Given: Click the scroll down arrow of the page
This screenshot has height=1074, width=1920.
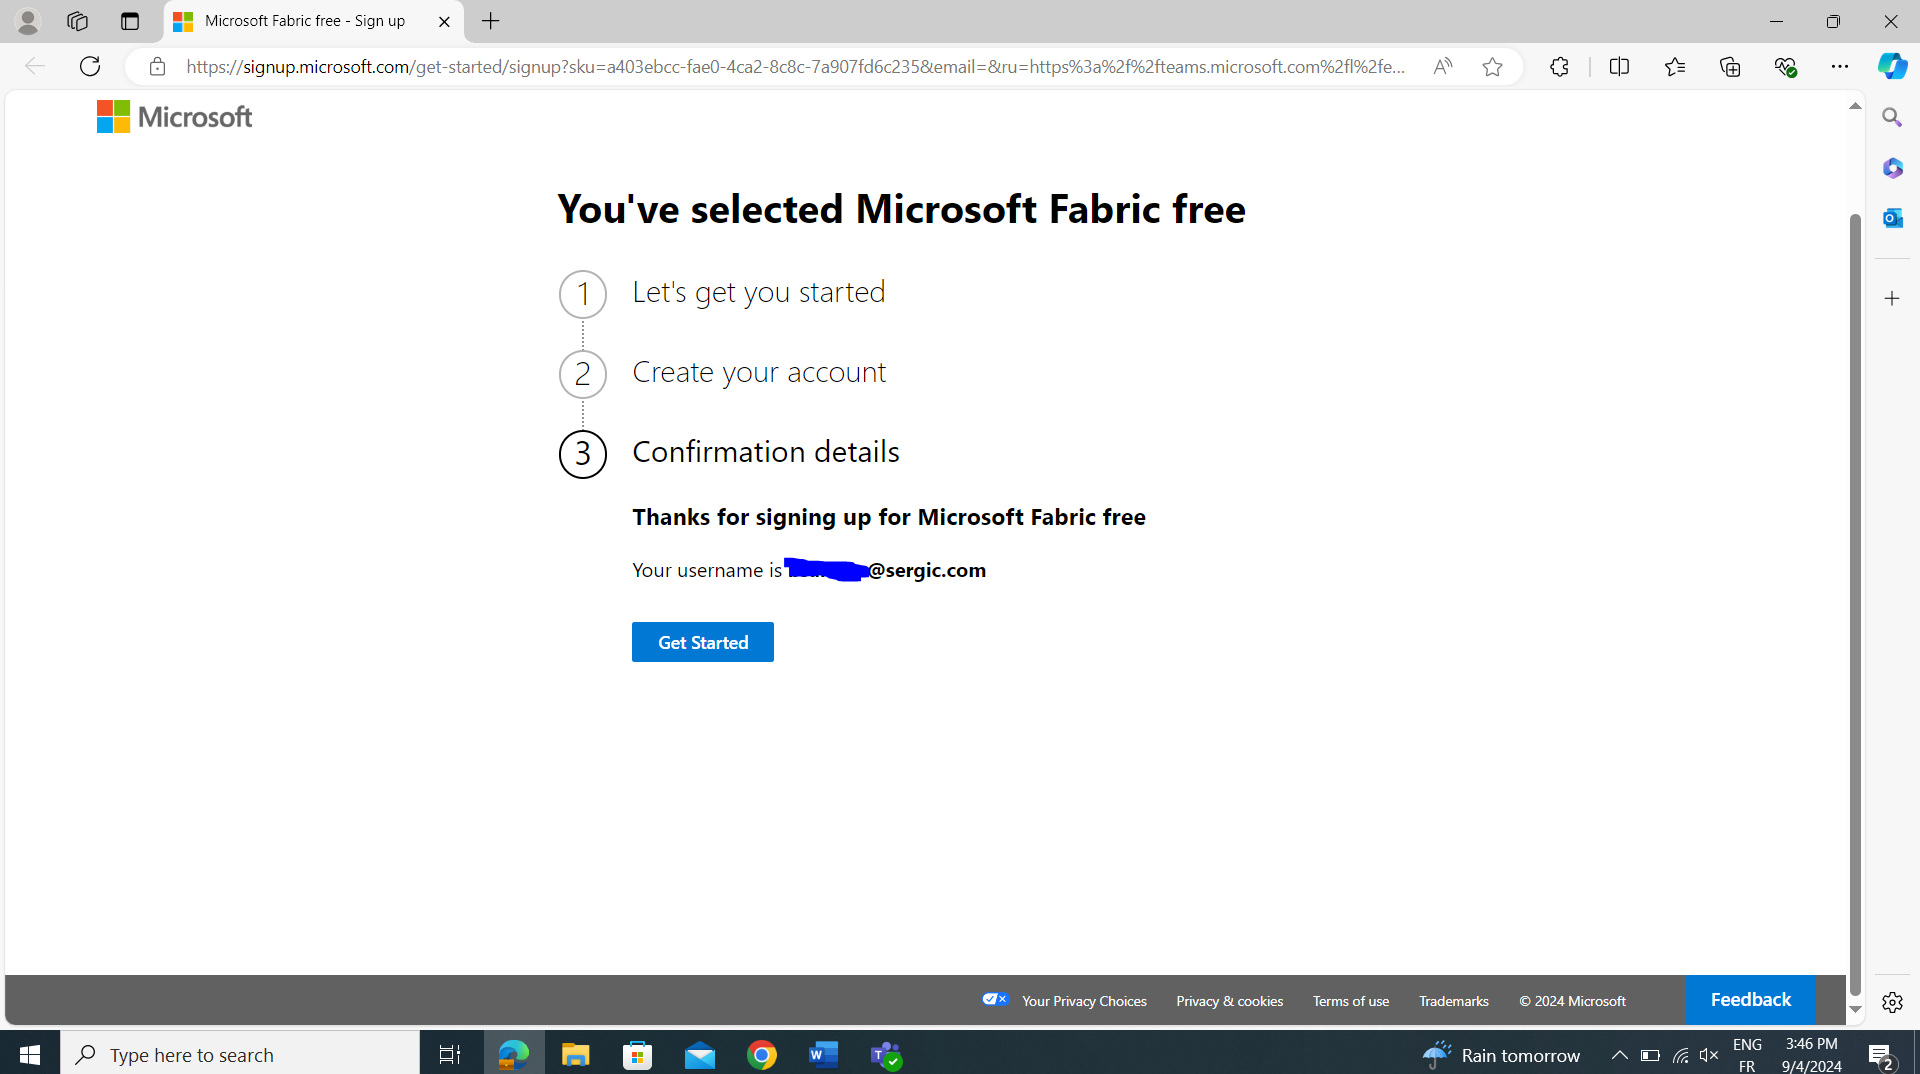Looking at the screenshot, I should coord(1855,1010).
